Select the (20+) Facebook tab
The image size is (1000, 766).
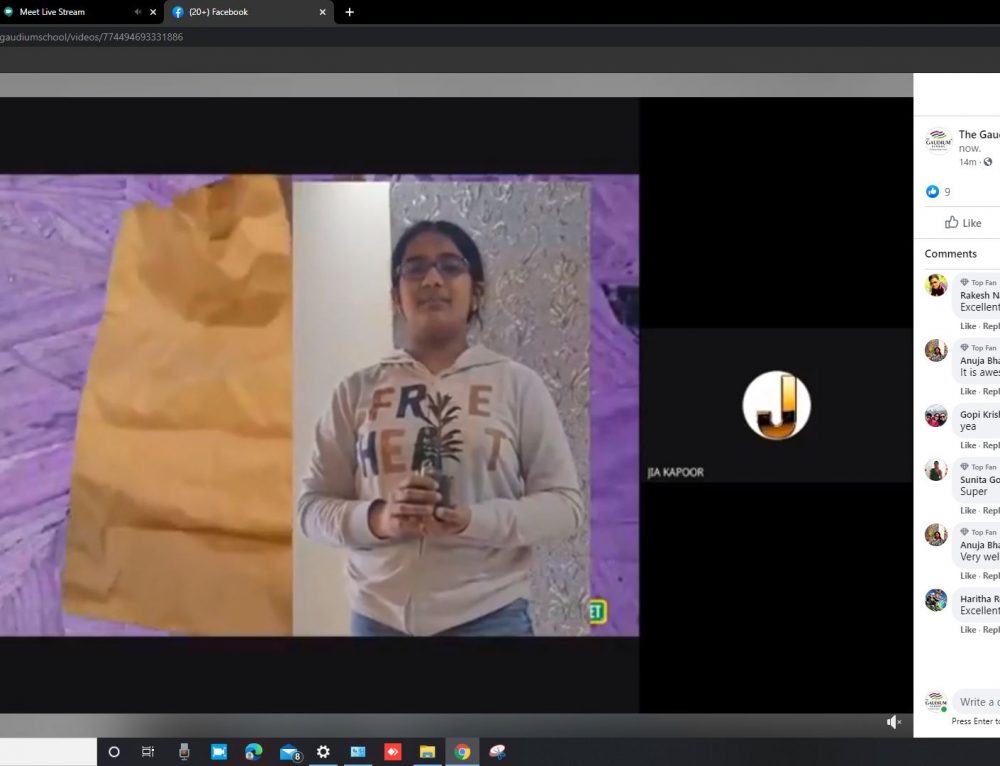[240, 12]
